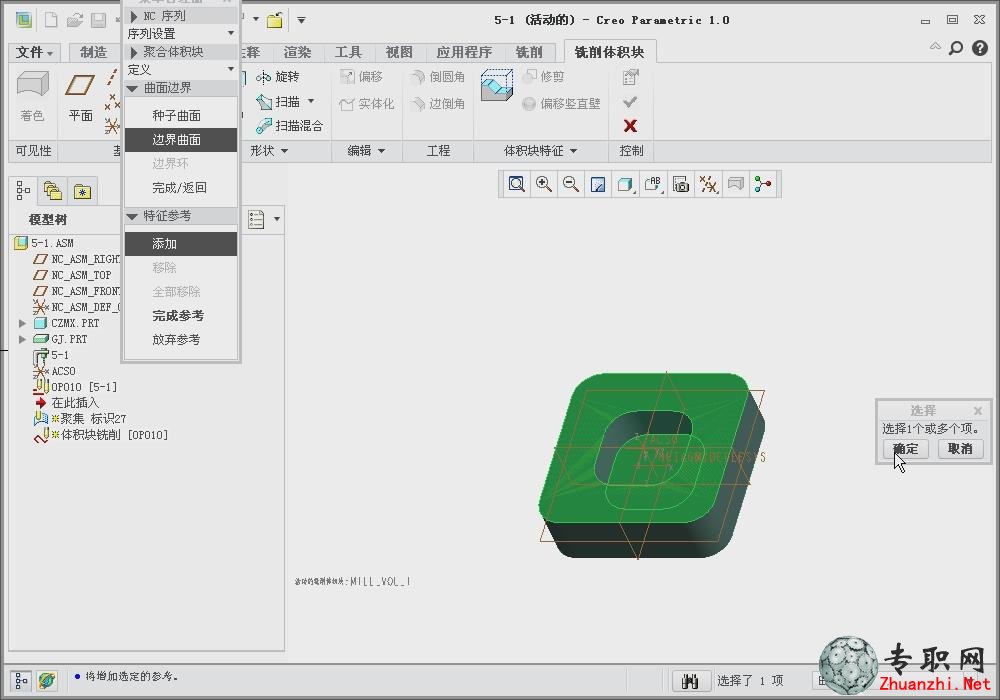
Task: Click the annotation display AB icon
Action: [x=653, y=184]
